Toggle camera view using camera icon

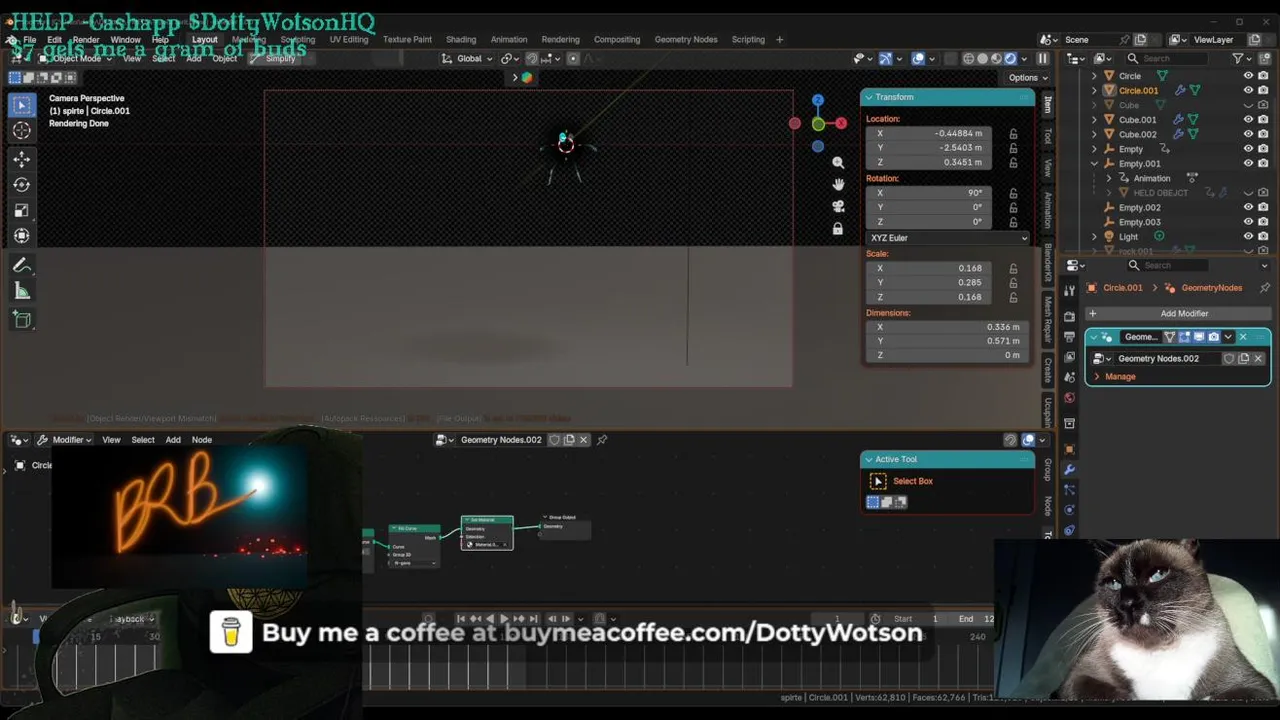coord(838,206)
